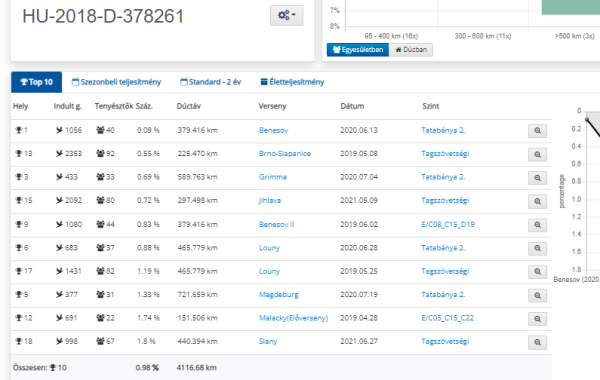The width and height of the screenshot is (600, 380).
Task: Open Tagszövetségi level for Slany row
Action: pos(445,341)
